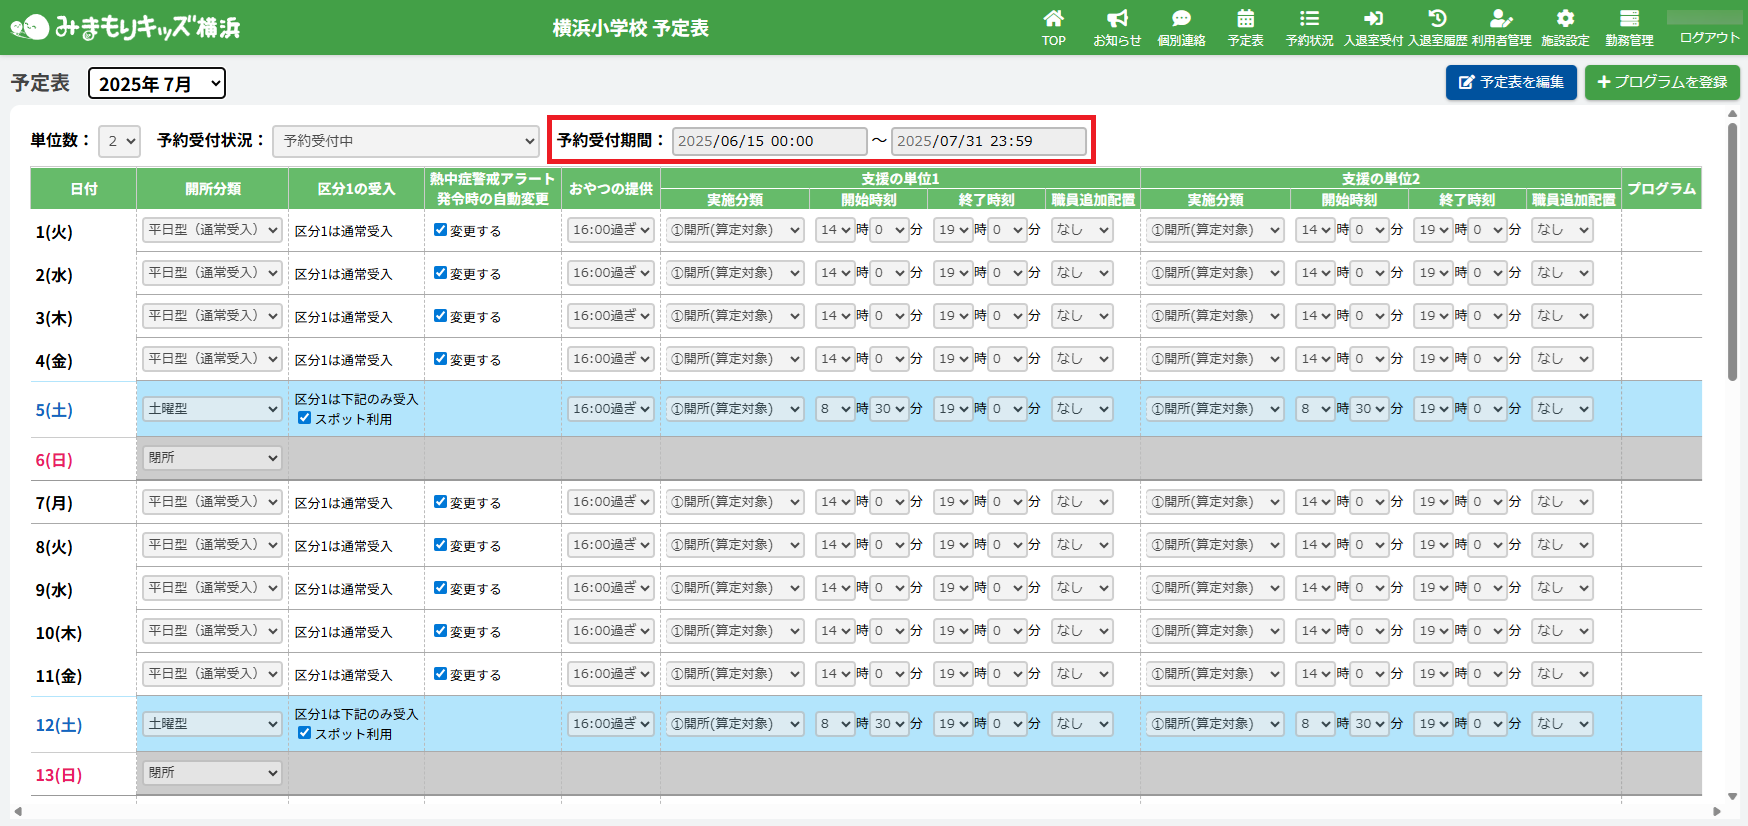Open 個別連絡 speech bubble icon

click(x=1181, y=19)
